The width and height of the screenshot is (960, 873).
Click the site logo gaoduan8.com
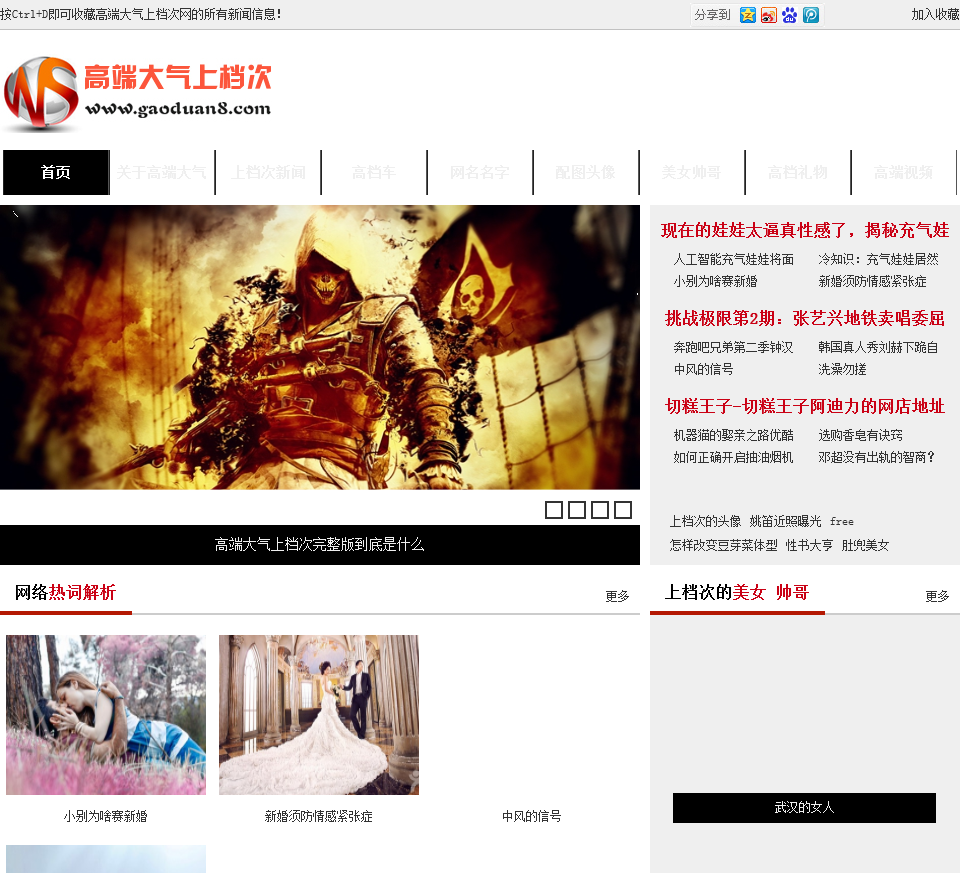pos(138,94)
